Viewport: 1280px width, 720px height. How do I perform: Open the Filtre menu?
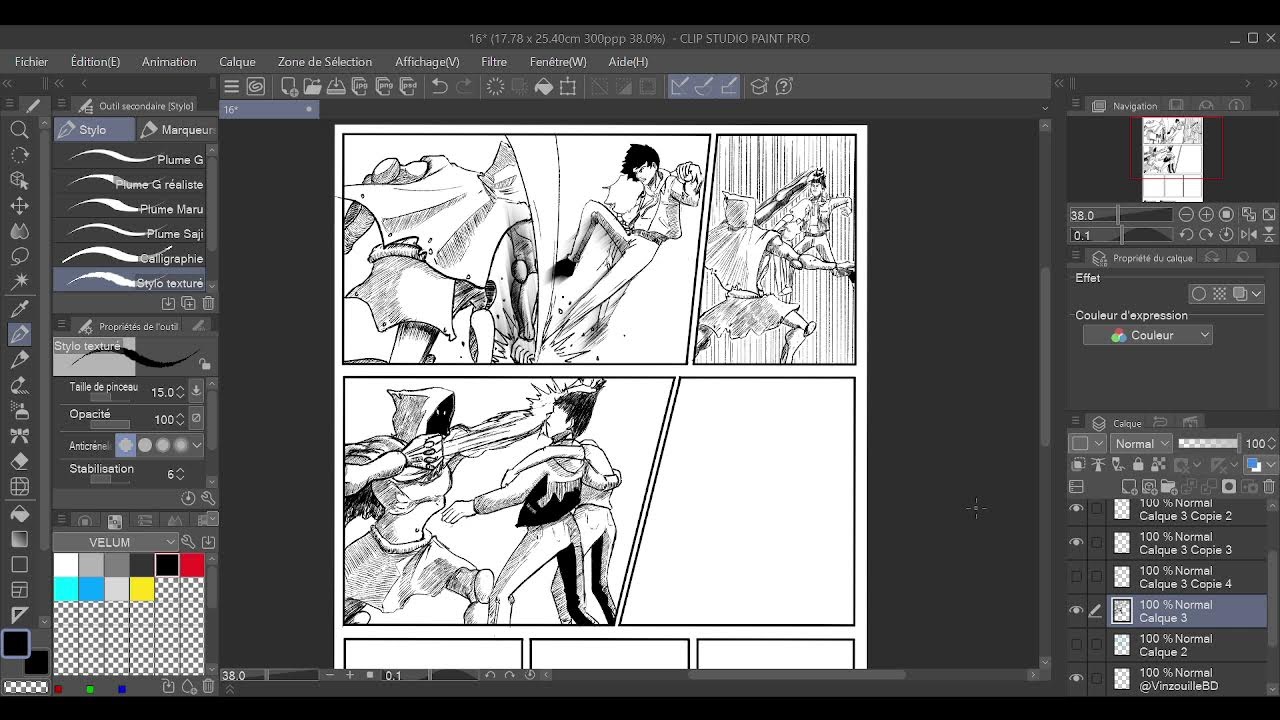coord(494,62)
